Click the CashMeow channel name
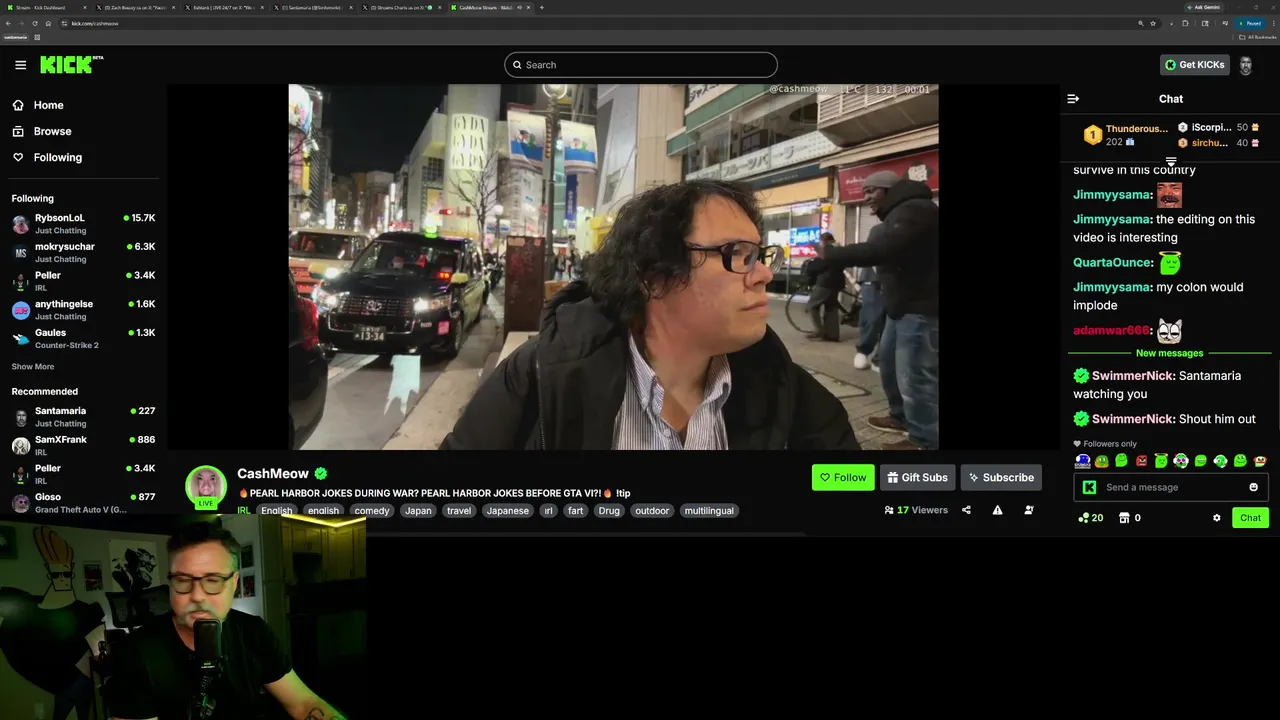The image size is (1280, 720). (x=273, y=474)
